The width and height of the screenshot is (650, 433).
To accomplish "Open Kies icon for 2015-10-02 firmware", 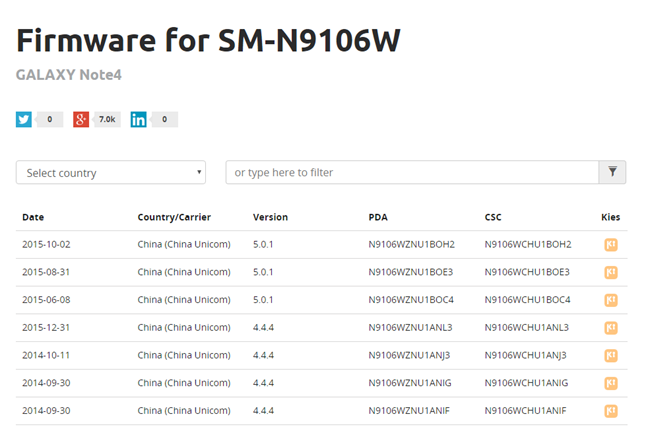I will pyautogui.click(x=610, y=244).
